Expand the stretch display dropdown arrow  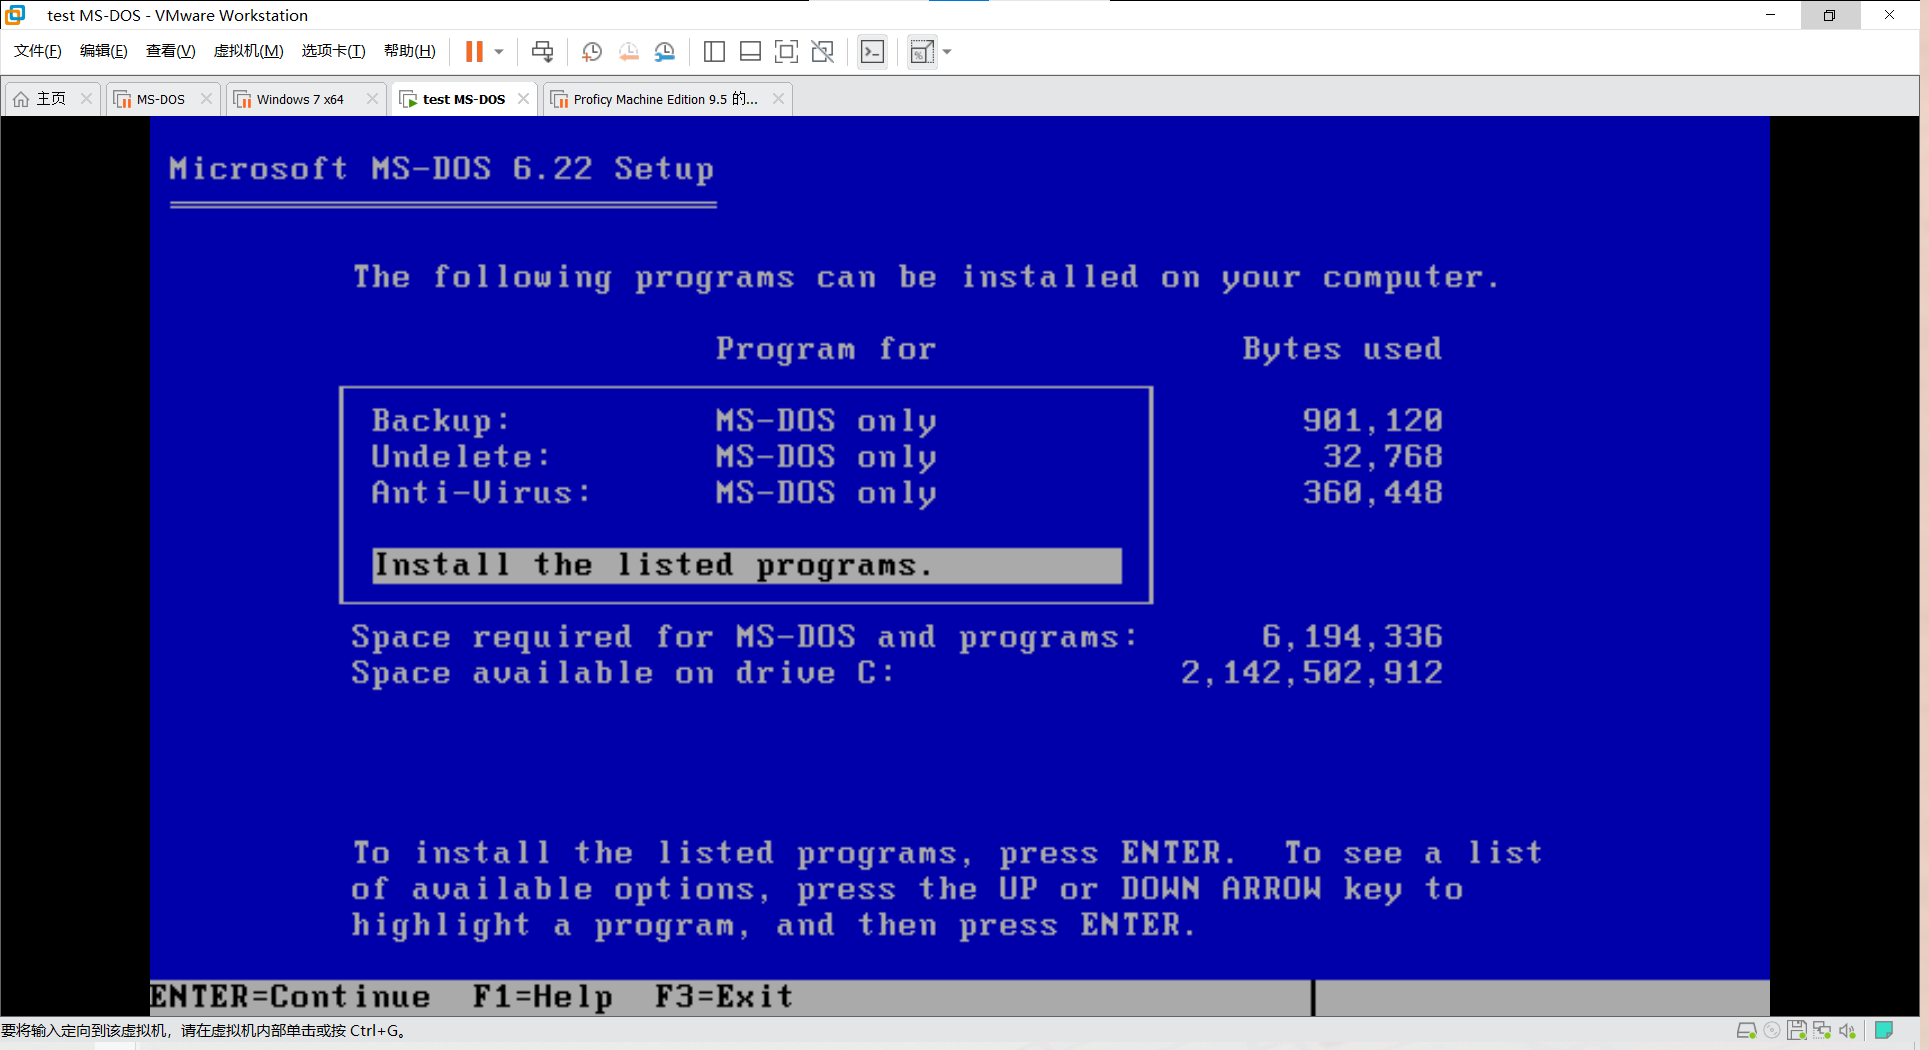(947, 52)
